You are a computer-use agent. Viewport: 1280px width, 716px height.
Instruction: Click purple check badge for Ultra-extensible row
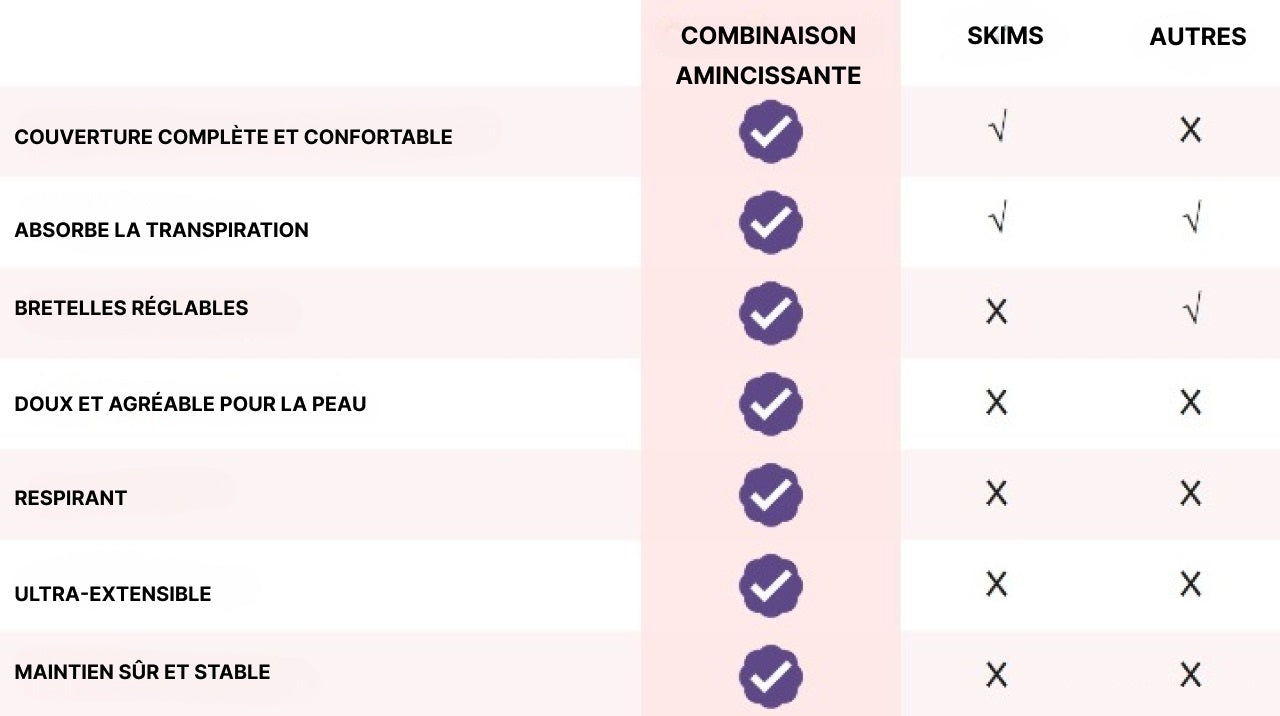point(770,586)
